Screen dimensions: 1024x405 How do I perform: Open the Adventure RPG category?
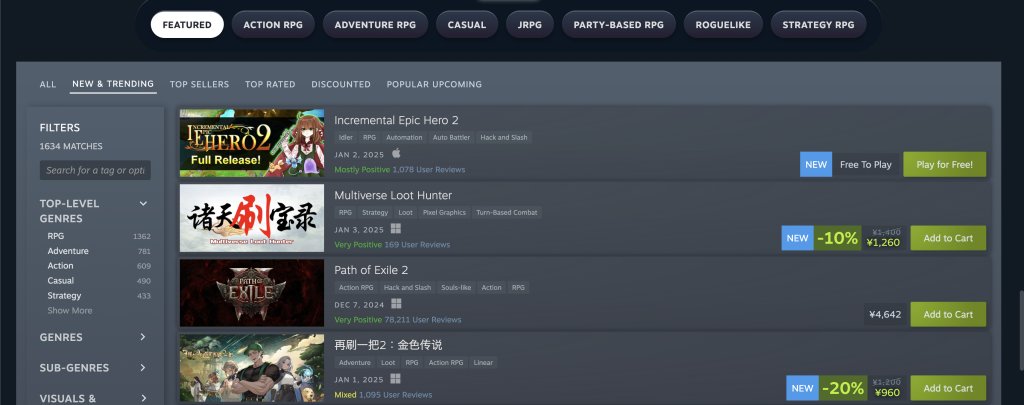[x=375, y=25]
